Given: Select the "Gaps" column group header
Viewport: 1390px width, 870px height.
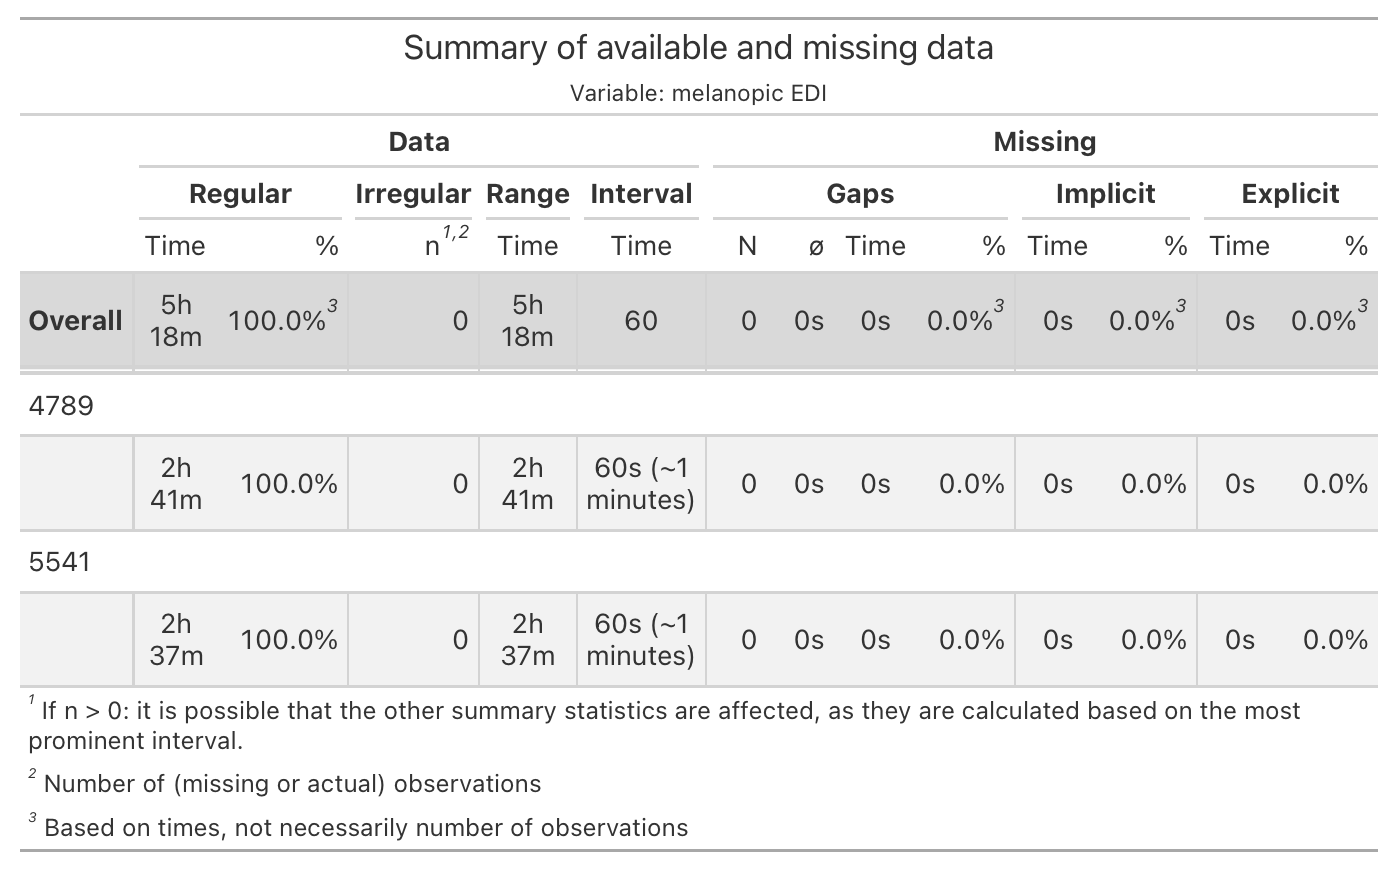Looking at the screenshot, I should tap(860, 194).
